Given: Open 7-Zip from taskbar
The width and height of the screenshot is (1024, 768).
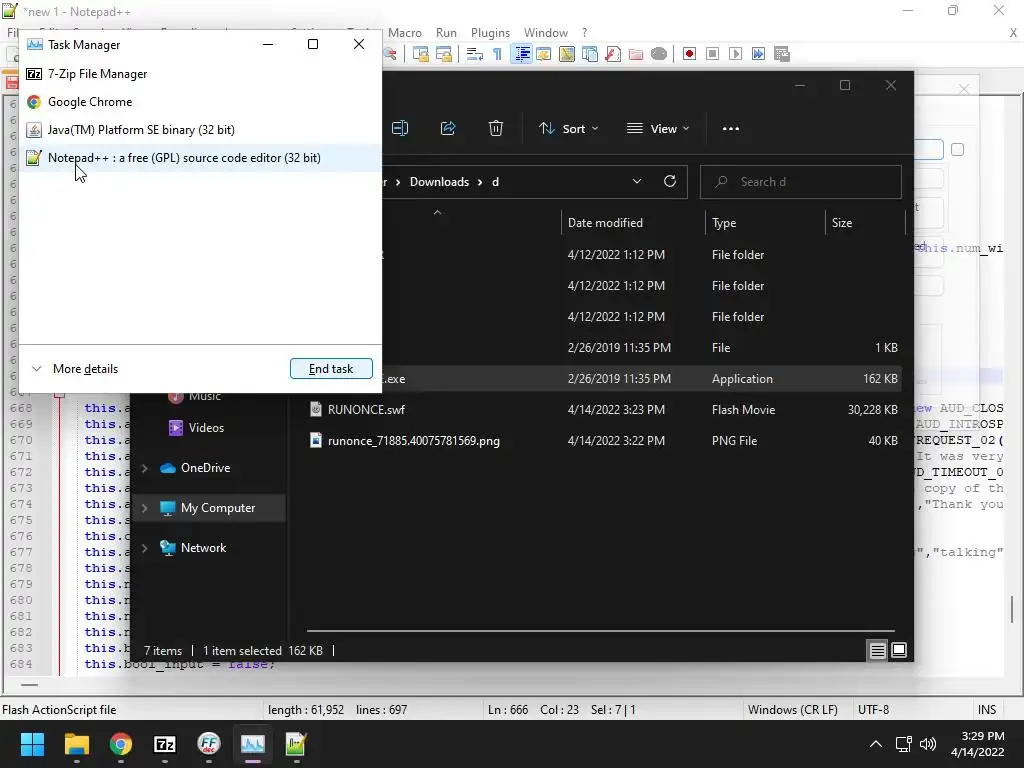Looking at the screenshot, I should [x=165, y=744].
